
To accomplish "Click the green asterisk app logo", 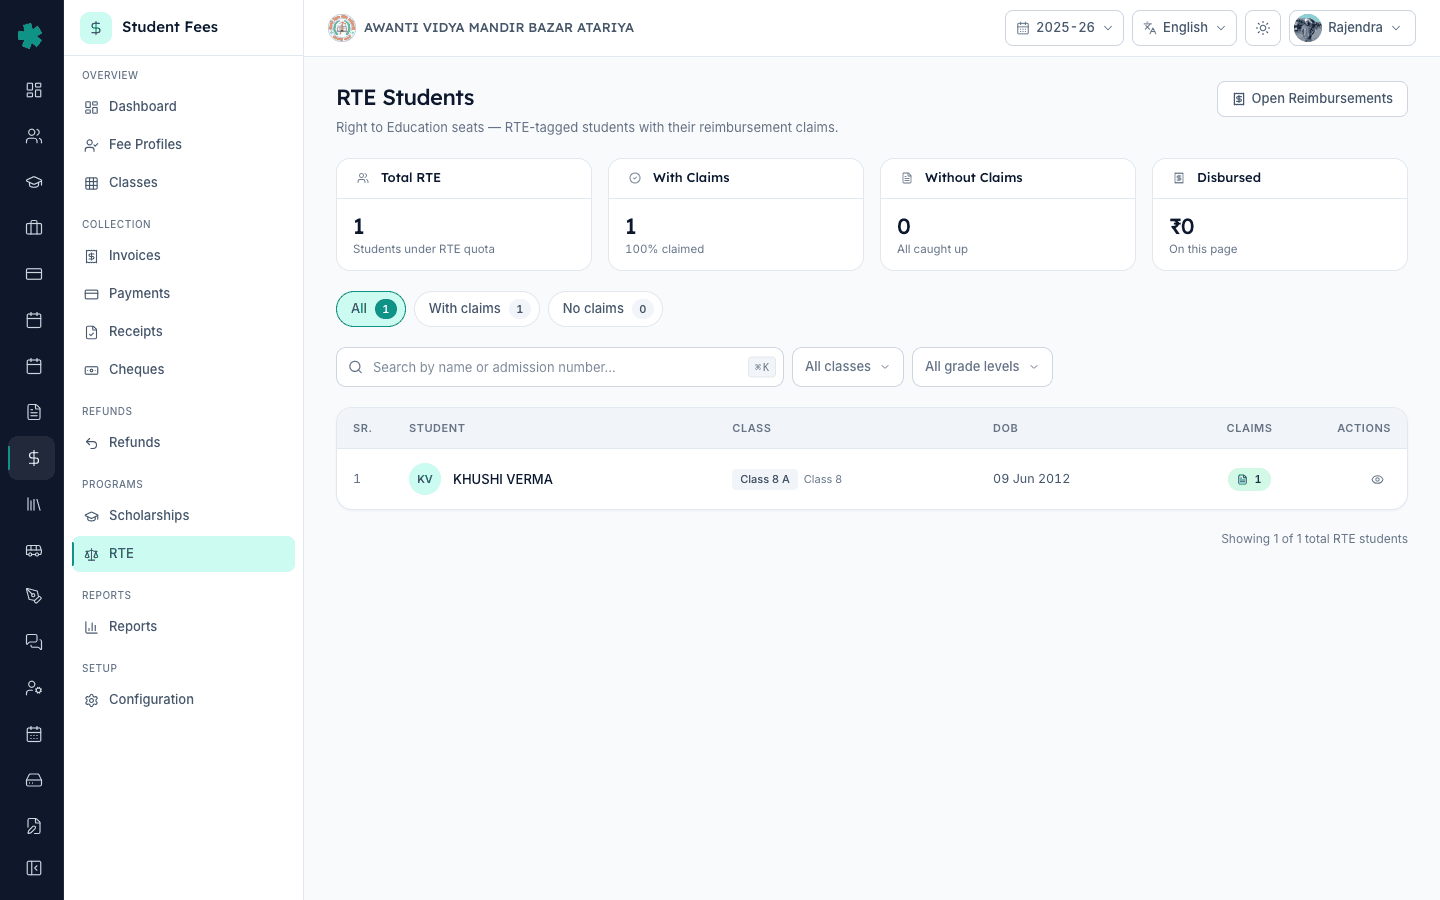I will (x=31, y=36).
